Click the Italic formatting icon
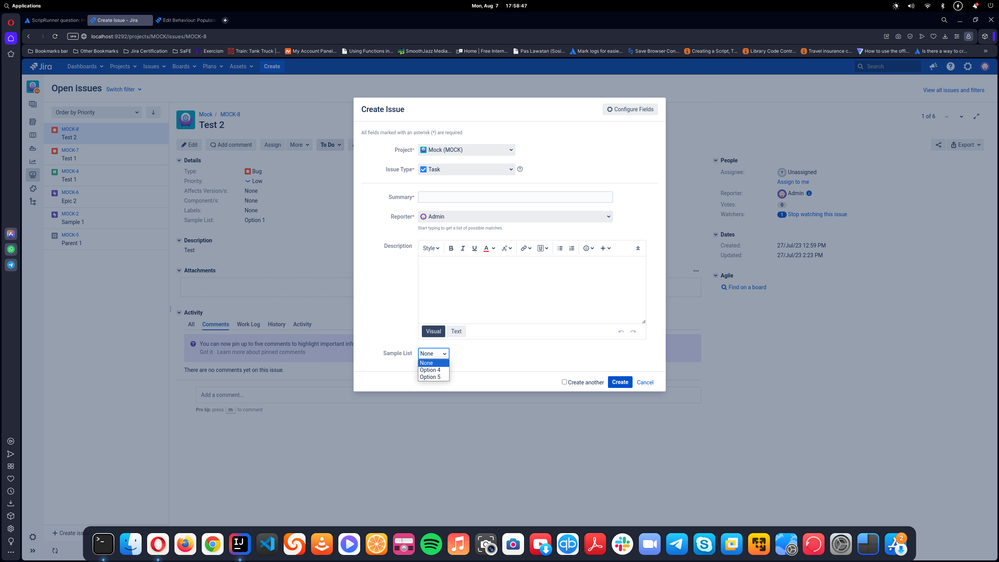 coord(463,249)
